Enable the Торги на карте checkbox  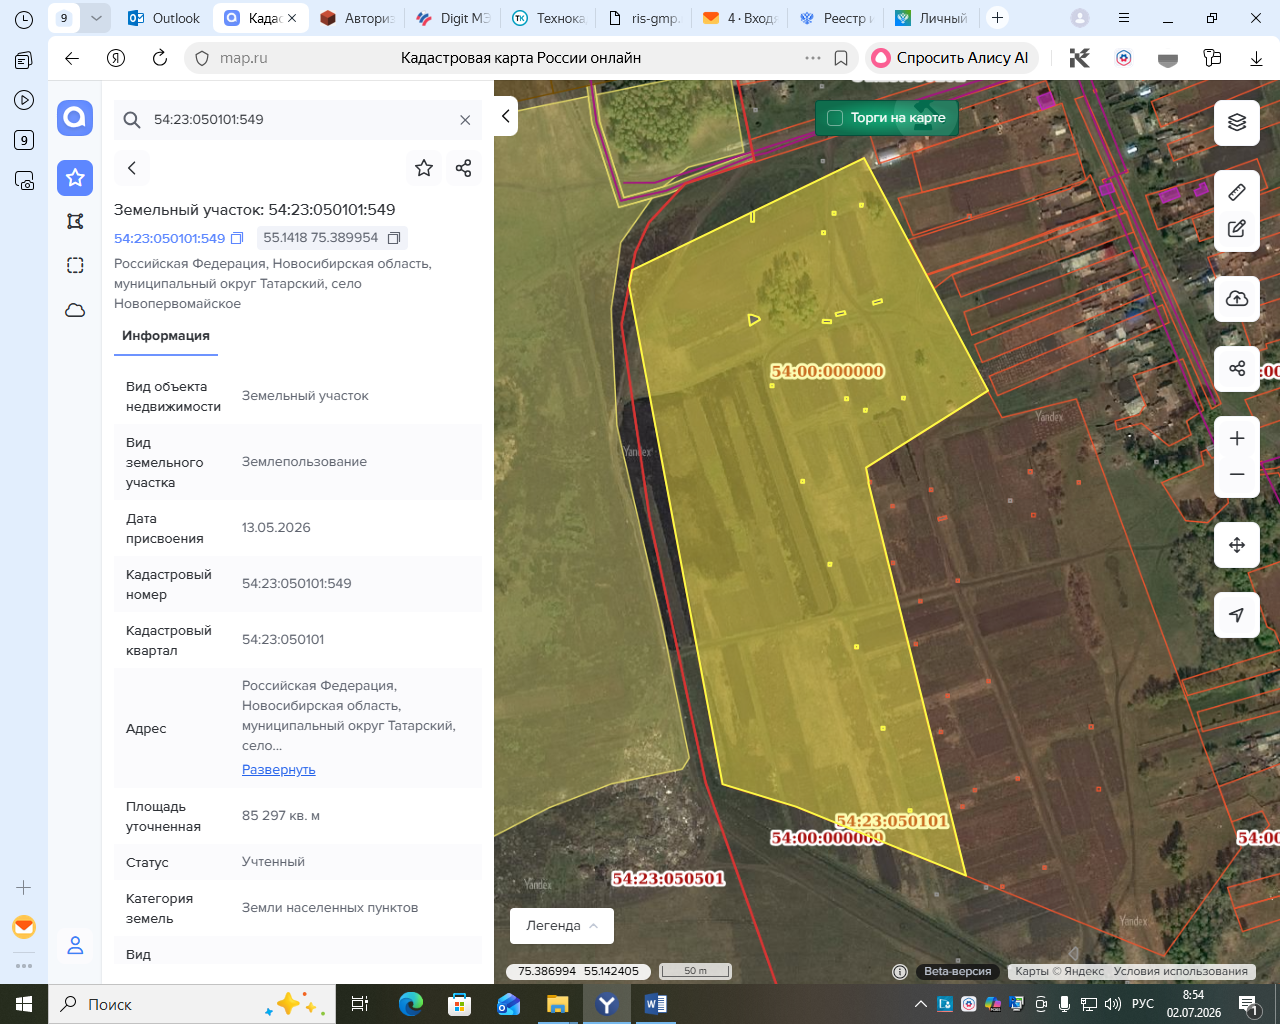[x=835, y=118]
